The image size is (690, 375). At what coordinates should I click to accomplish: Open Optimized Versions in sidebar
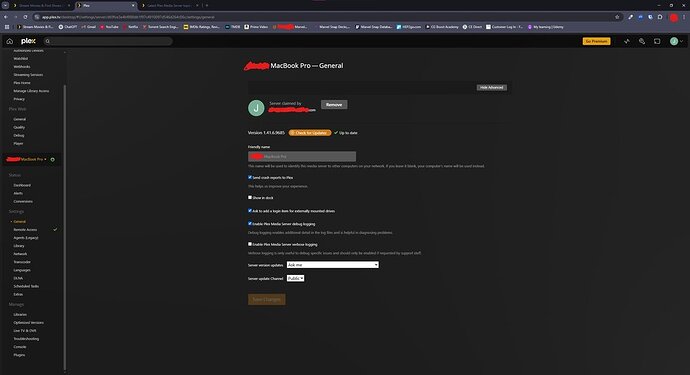[28, 323]
